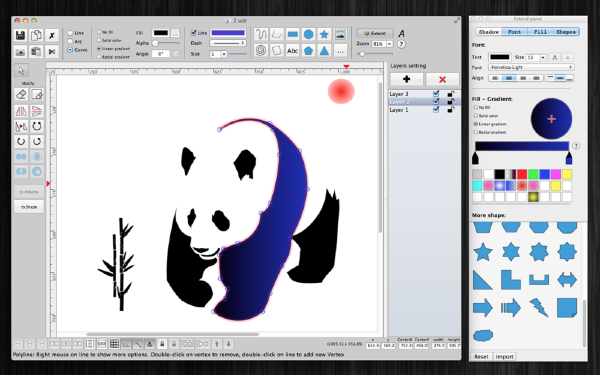Click the ellipsis more shapes toolbar button

click(x=340, y=50)
